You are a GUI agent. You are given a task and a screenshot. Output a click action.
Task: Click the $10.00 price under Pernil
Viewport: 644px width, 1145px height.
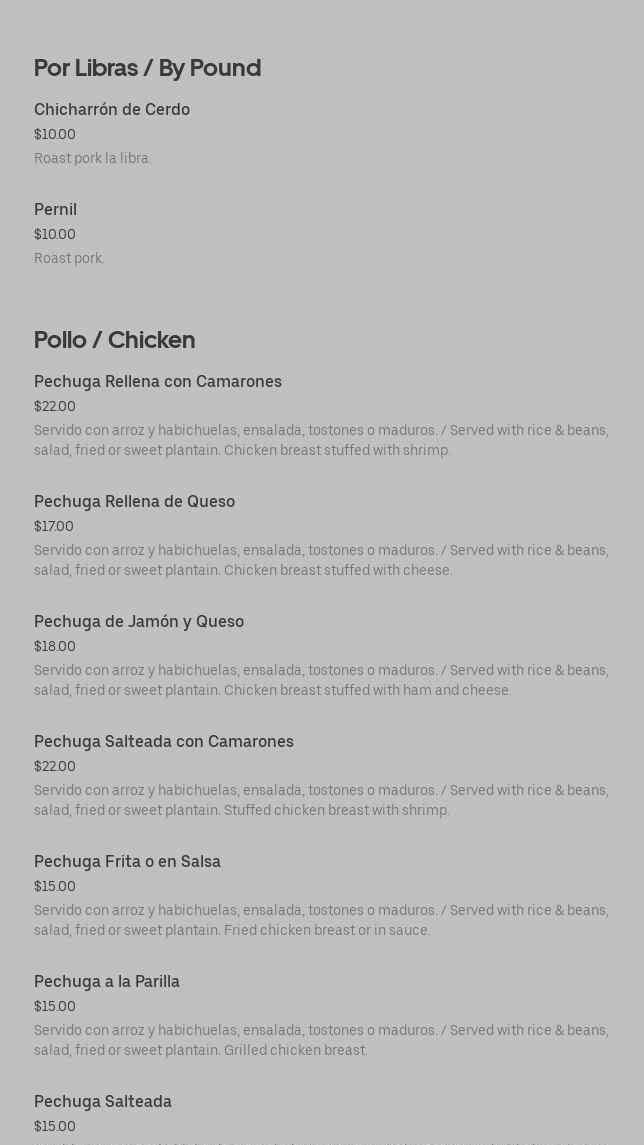(55, 235)
